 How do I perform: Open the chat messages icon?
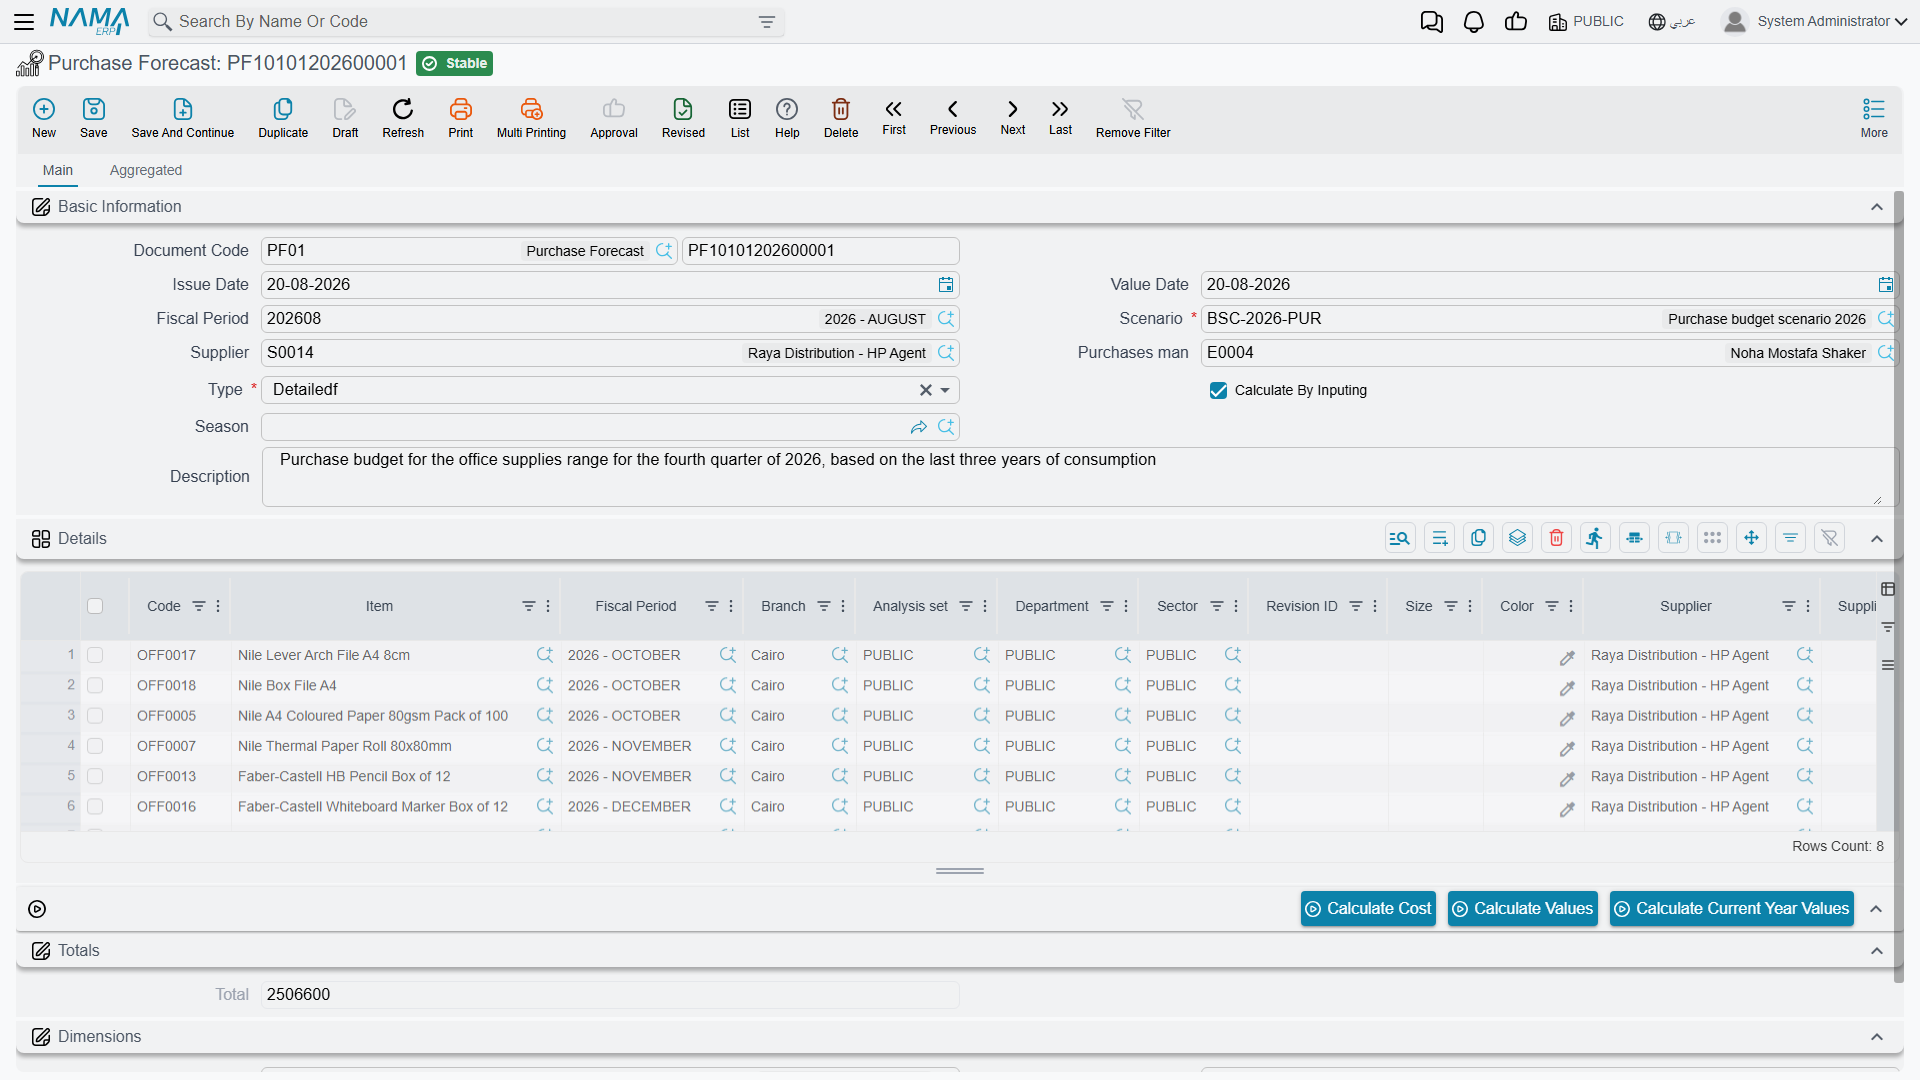(x=1432, y=22)
